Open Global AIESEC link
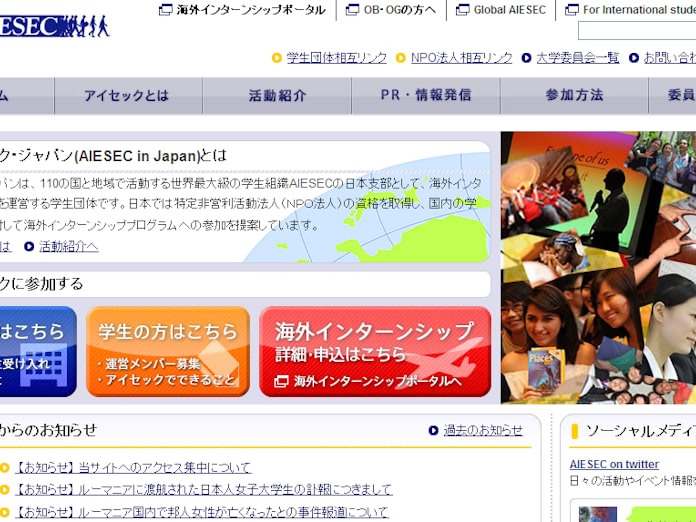This screenshot has width=696, height=522. 510,10
